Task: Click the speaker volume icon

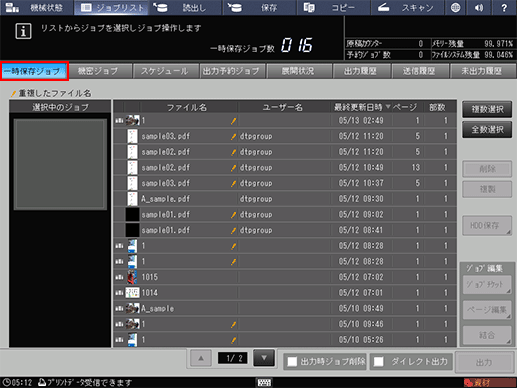Action: coord(479,7)
